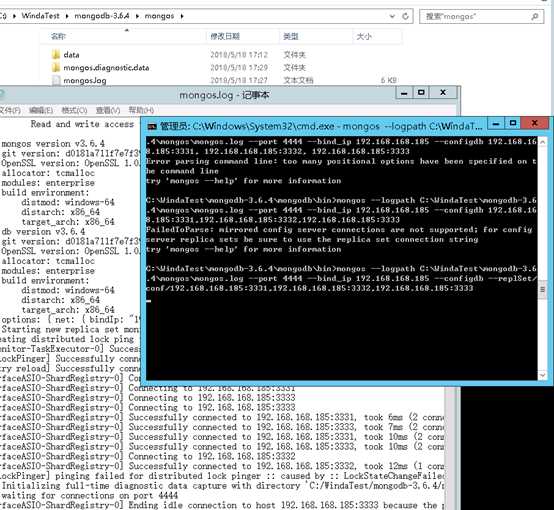Click the data folder name

pyautogui.click(x=71, y=55)
